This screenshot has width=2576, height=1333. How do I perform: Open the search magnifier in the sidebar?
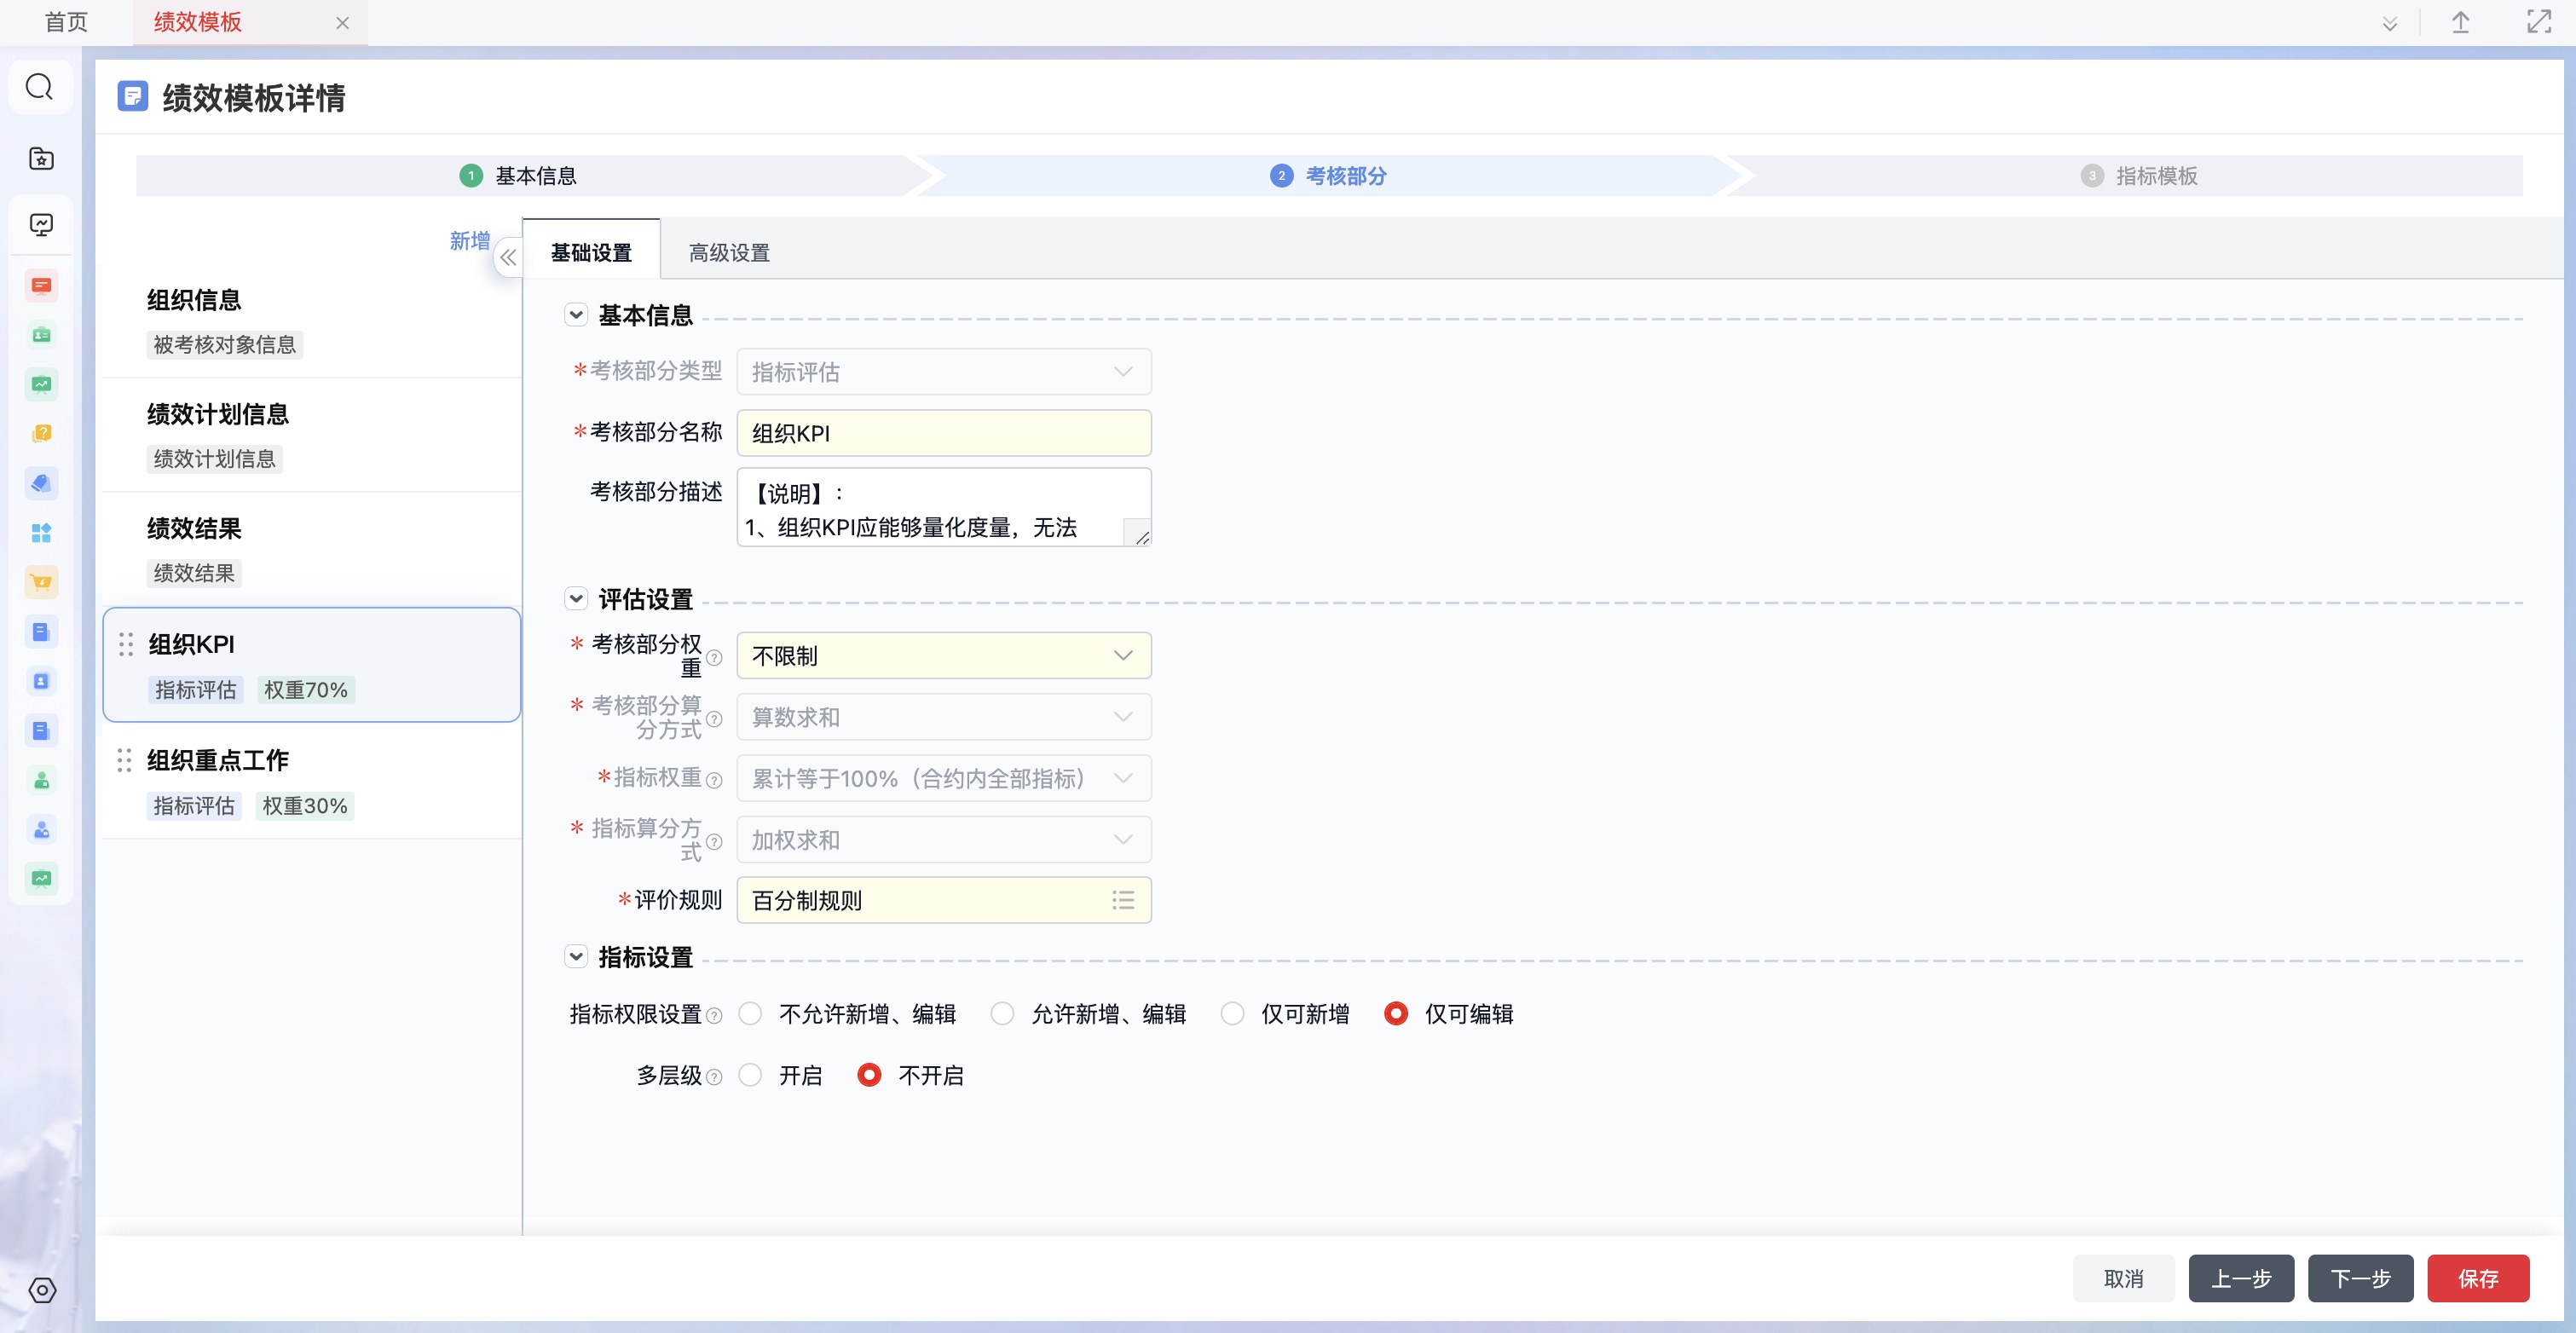40,87
